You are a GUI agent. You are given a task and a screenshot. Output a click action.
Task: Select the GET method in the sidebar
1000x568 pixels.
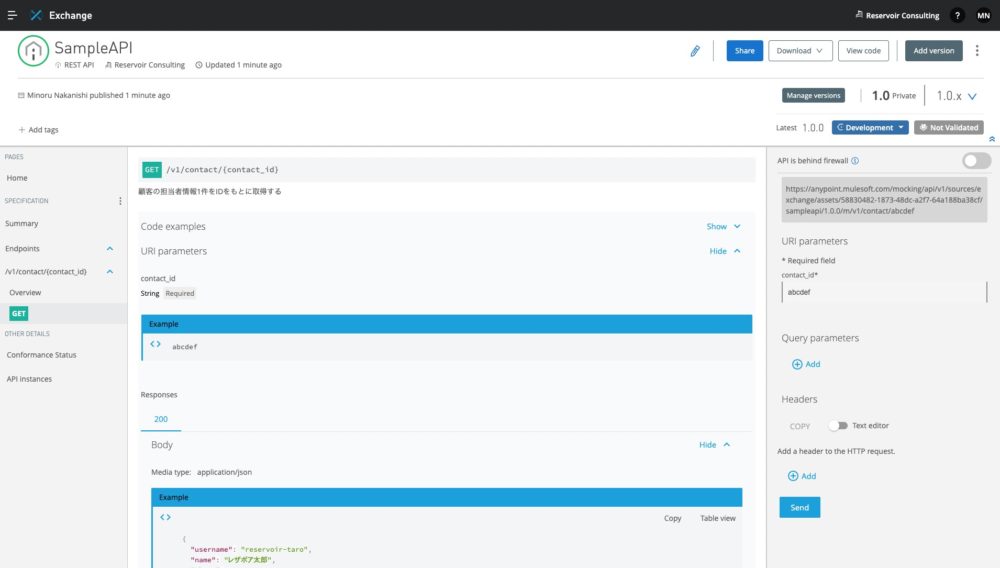point(18,313)
